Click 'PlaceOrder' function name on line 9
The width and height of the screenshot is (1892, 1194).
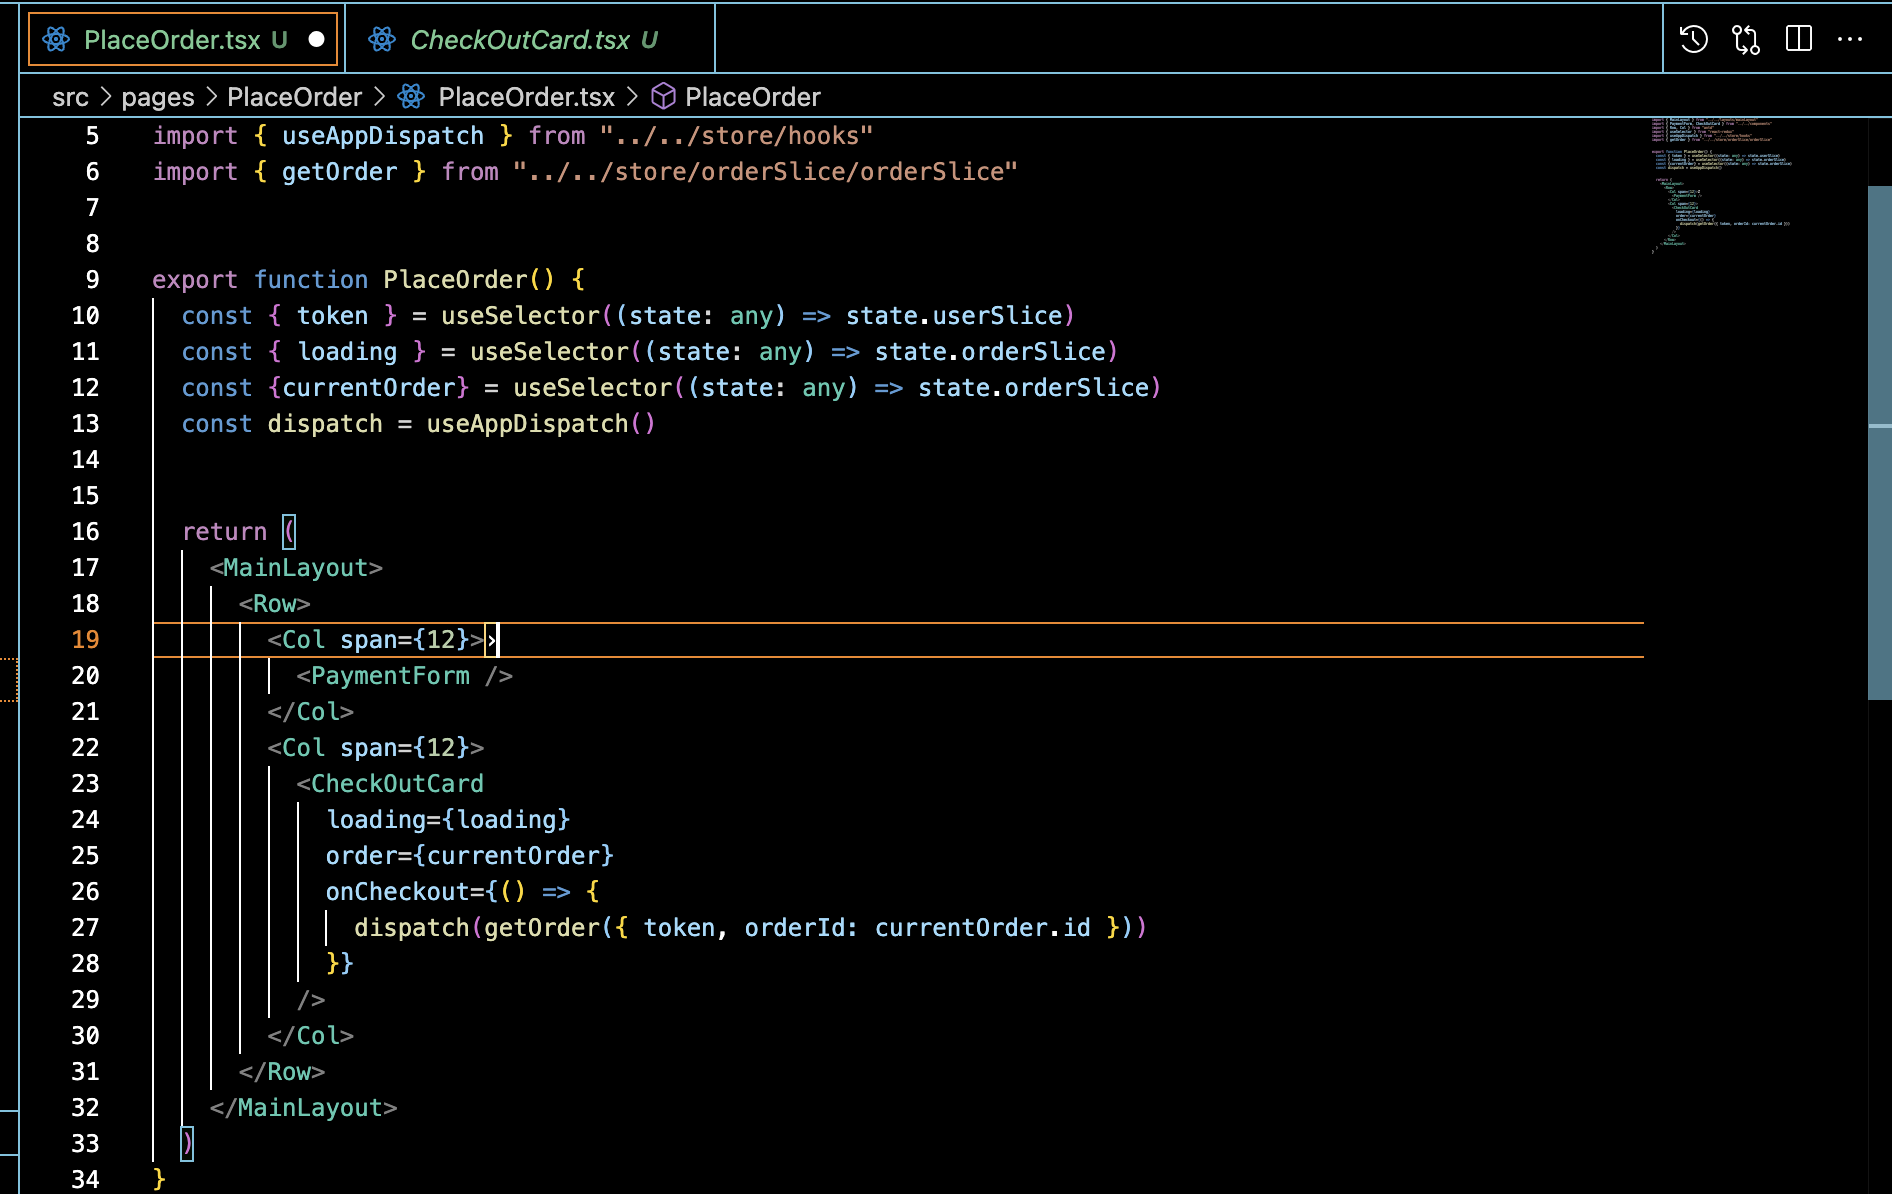tap(455, 280)
